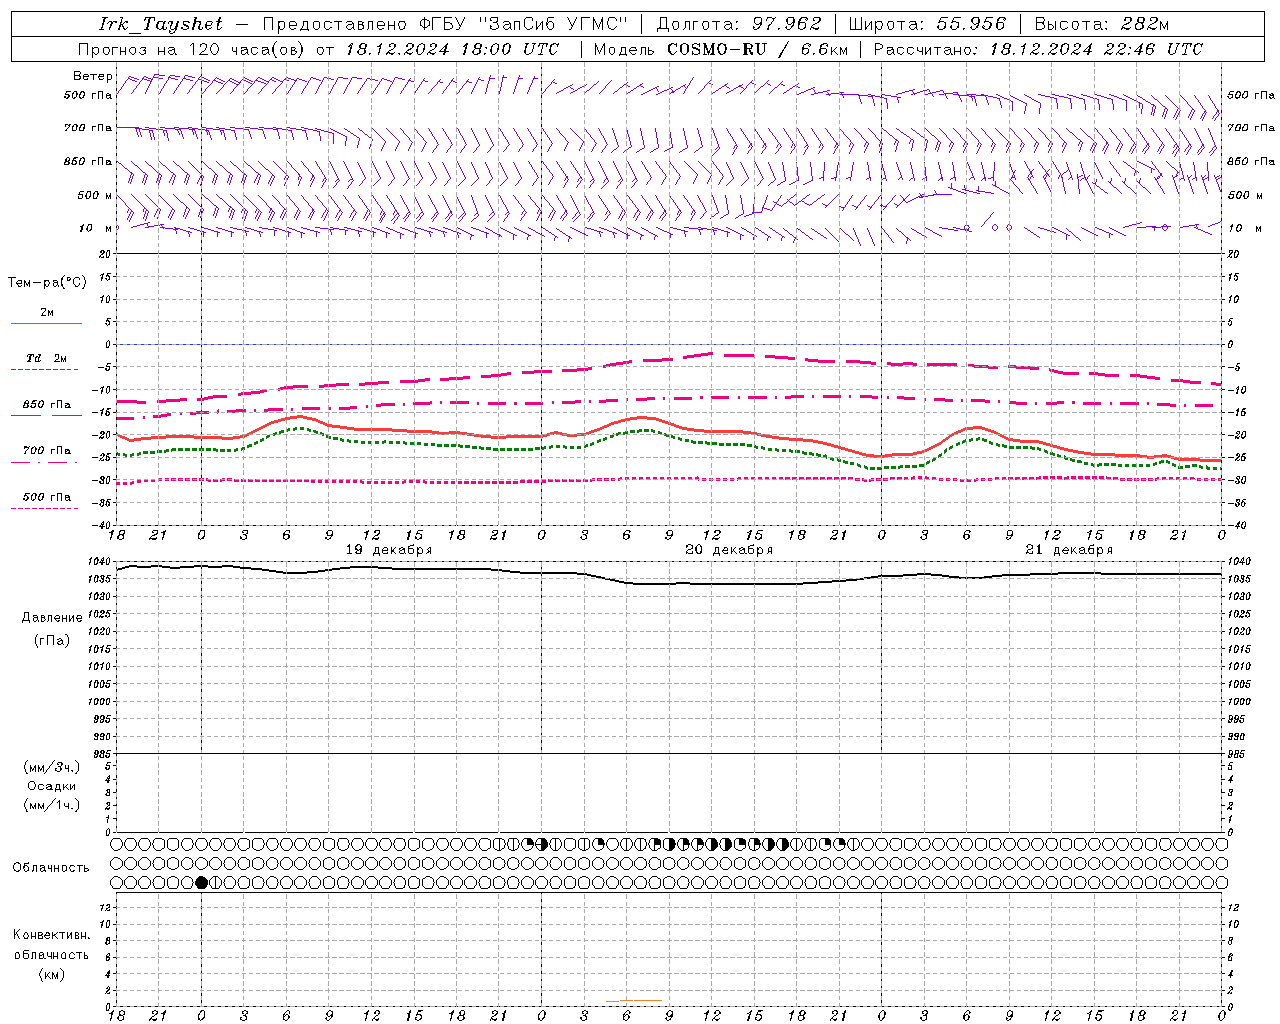The image size is (1280, 1024).
Task: Click 'Рассчитано: 18.12.2024 22:46 UTC' timestamp
Action: 1039,49
